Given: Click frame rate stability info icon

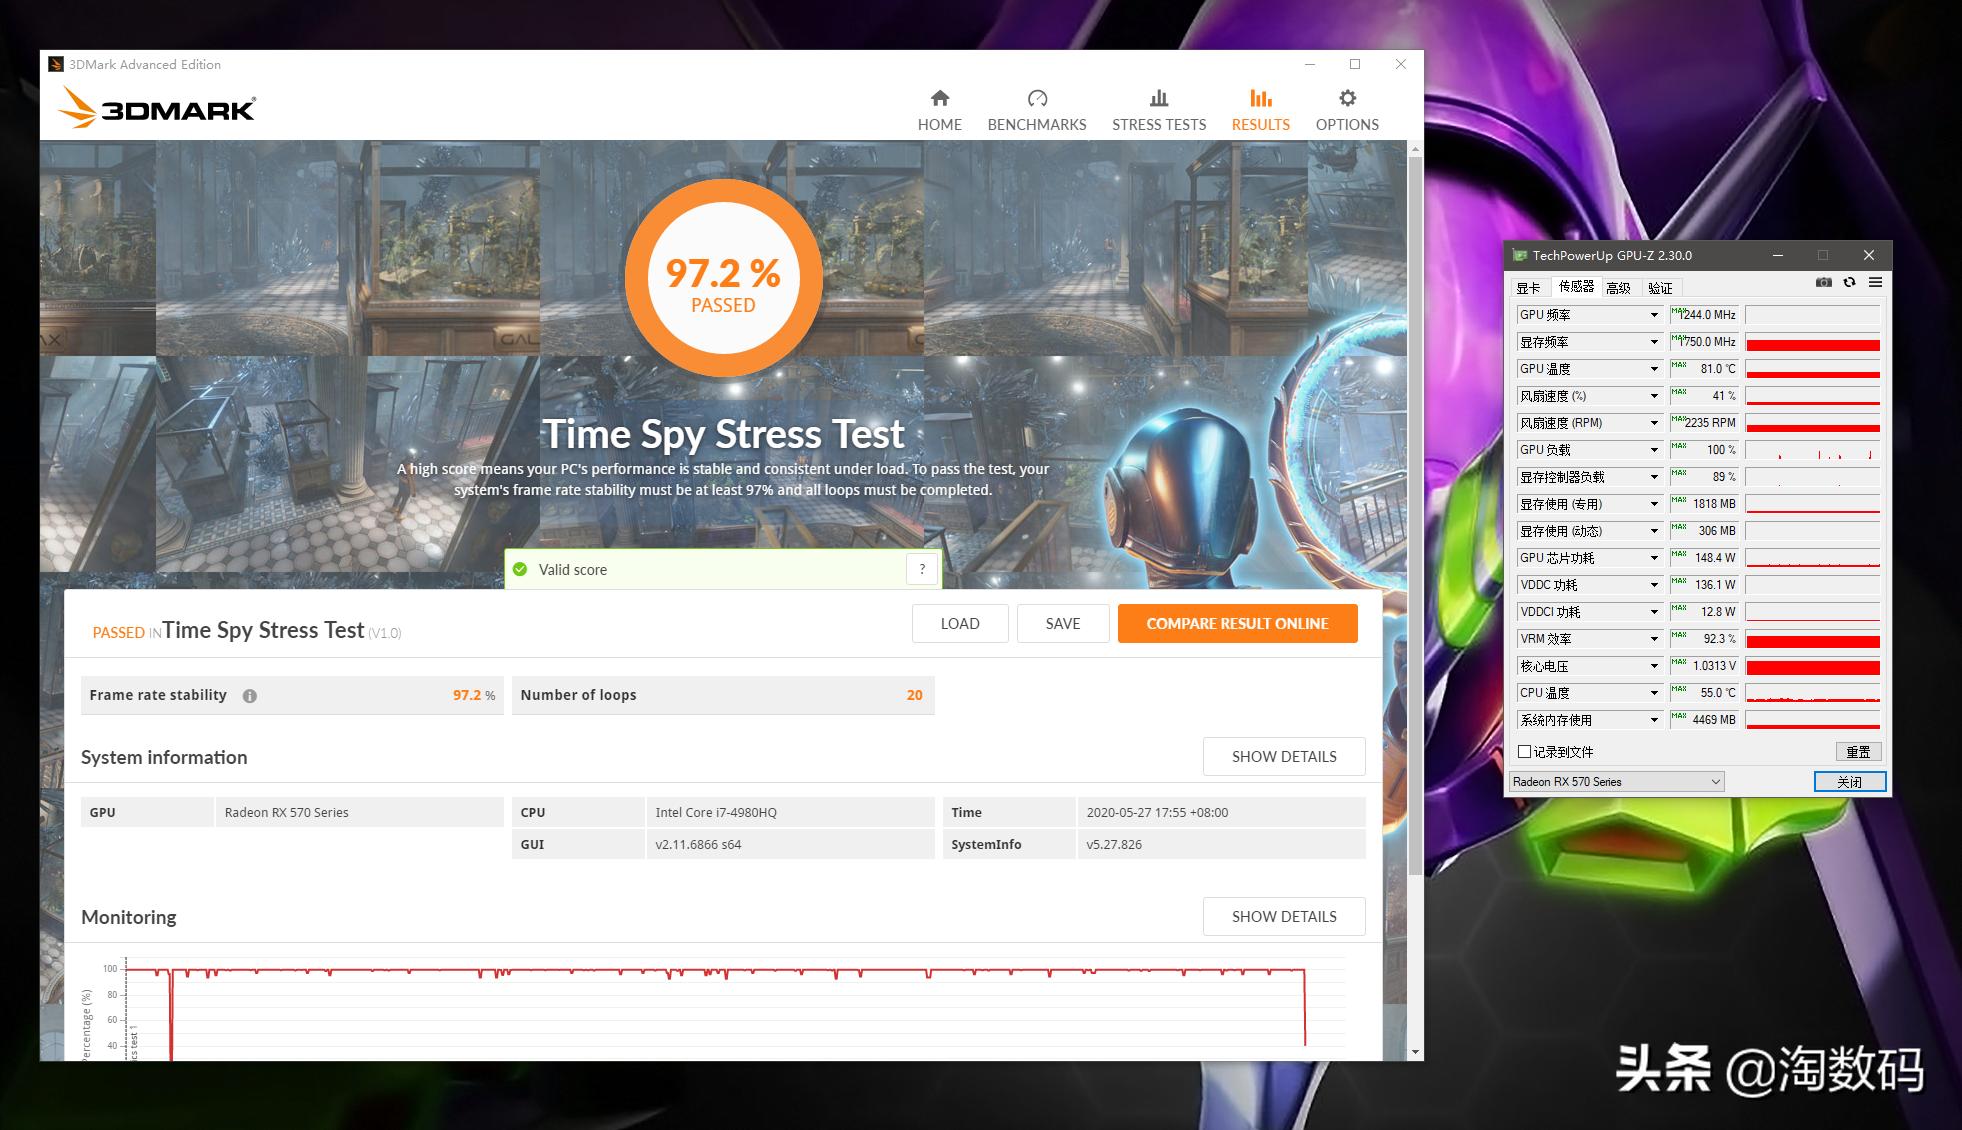Looking at the screenshot, I should (250, 696).
